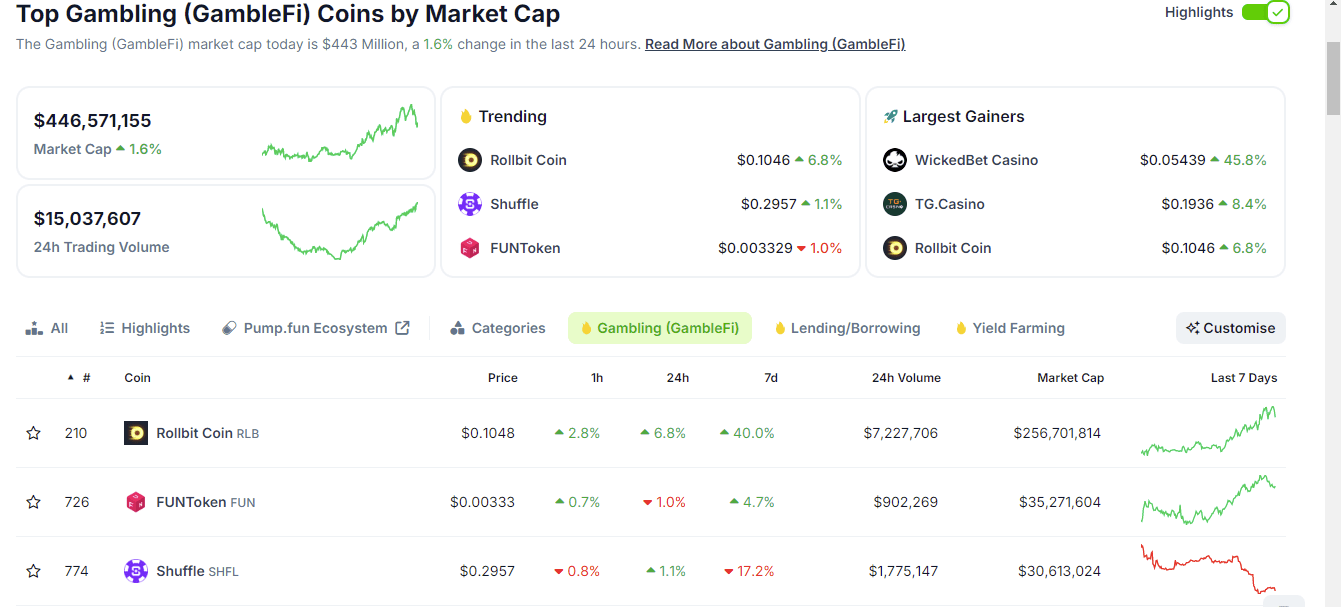Click the page vertical scrollbar thumb
This screenshot has height=607, width=1341.
click(1332, 80)
